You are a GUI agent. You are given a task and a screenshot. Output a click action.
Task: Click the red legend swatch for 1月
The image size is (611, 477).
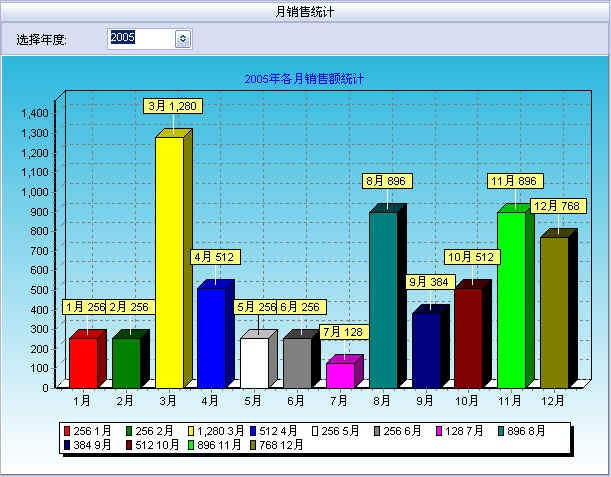pyautogui.click(x=68, y=431)
